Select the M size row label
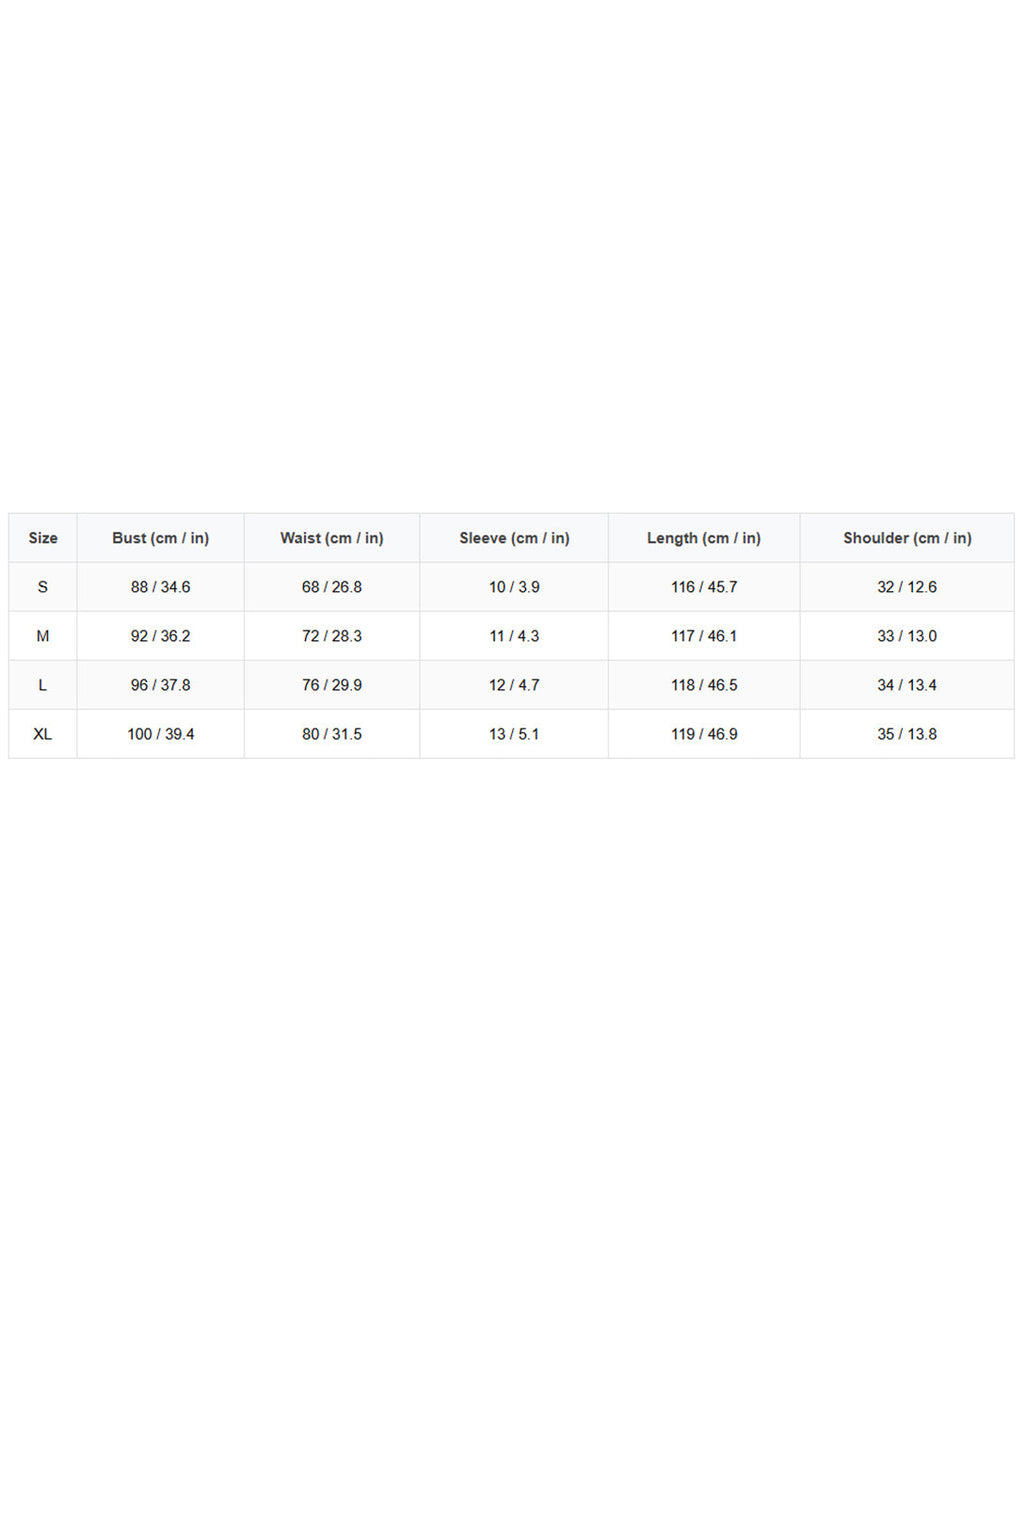 (x=43, y=636)
